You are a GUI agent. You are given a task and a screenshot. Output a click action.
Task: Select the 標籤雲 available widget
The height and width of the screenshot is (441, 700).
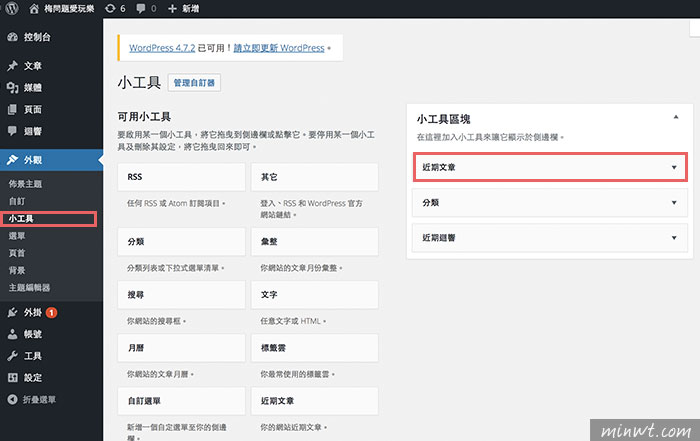(315, 348)
